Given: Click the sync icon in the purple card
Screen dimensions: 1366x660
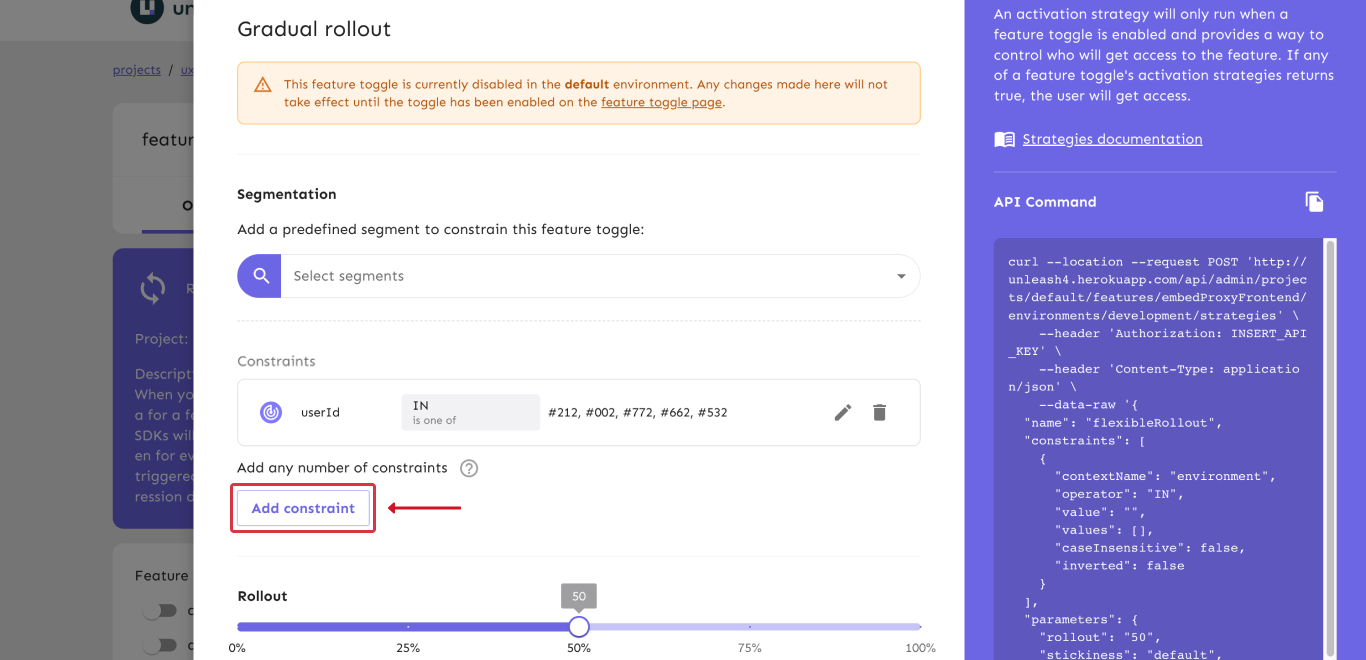Looking at the screenshot, I should pos(153,289).
